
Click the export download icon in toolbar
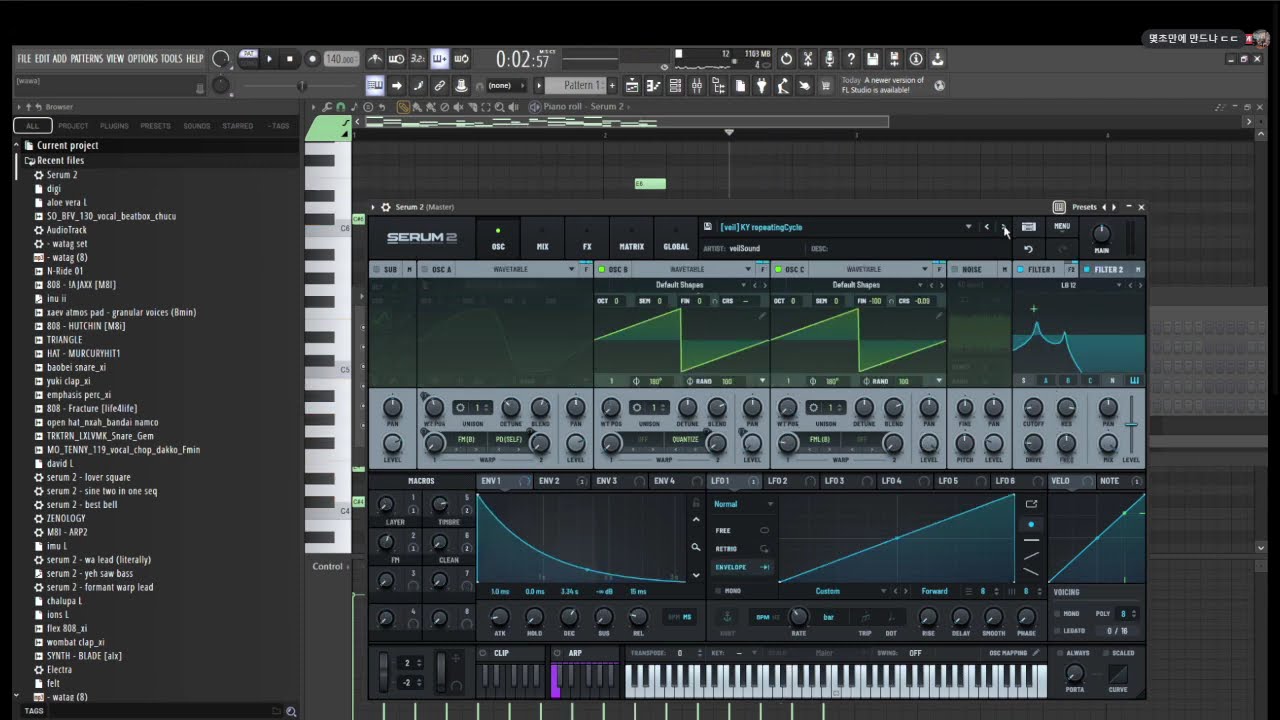(x=937, y=59)
